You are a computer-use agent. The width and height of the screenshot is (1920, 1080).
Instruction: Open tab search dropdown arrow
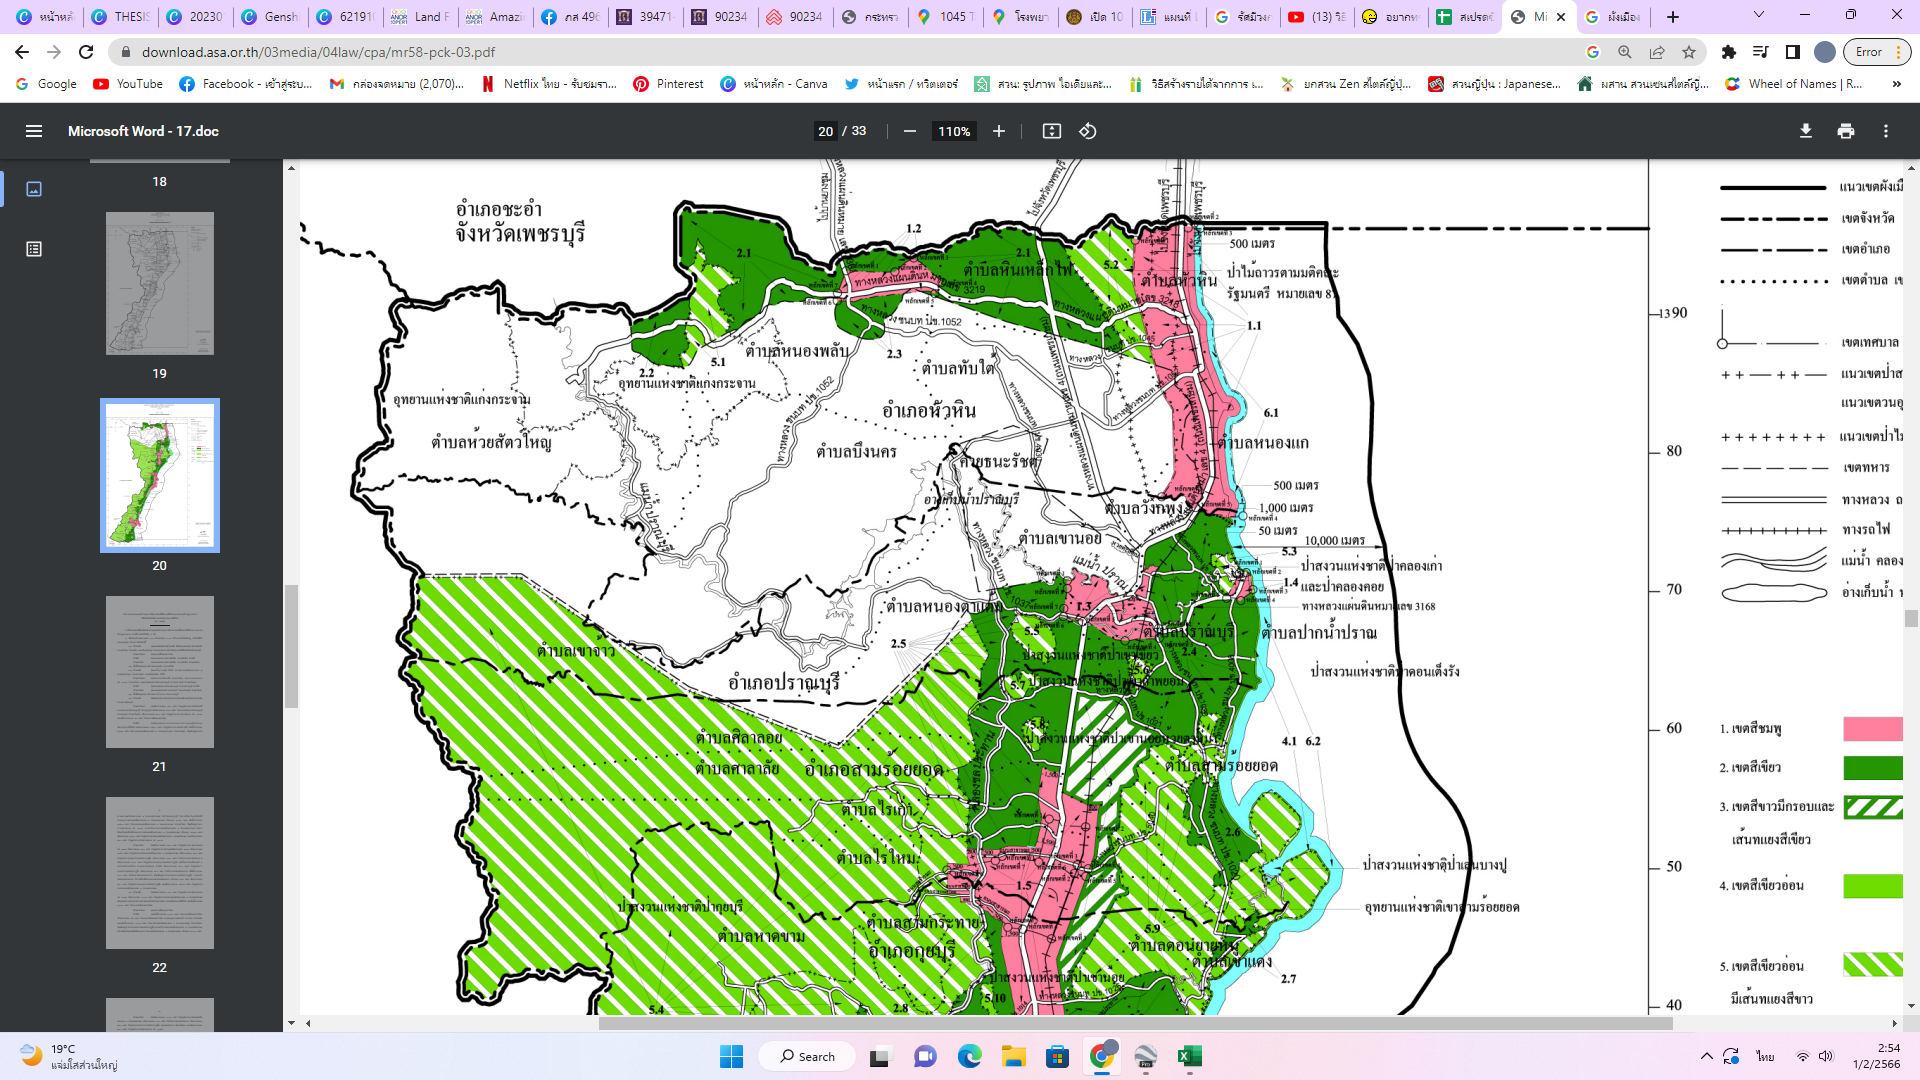point(1759,16)
